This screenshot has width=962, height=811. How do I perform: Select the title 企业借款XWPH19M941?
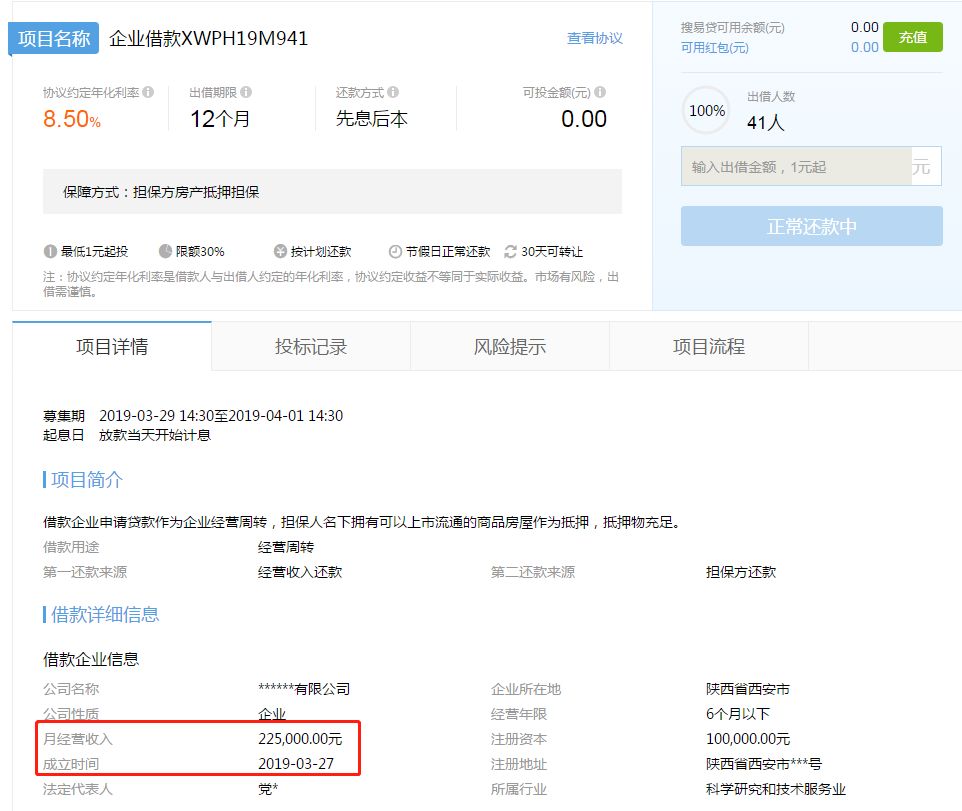tap(209, 39)
